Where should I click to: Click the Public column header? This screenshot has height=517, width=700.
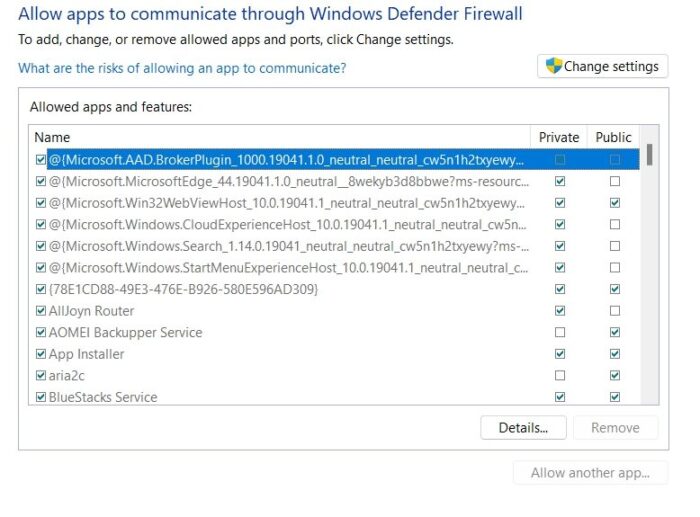(614, 137)
